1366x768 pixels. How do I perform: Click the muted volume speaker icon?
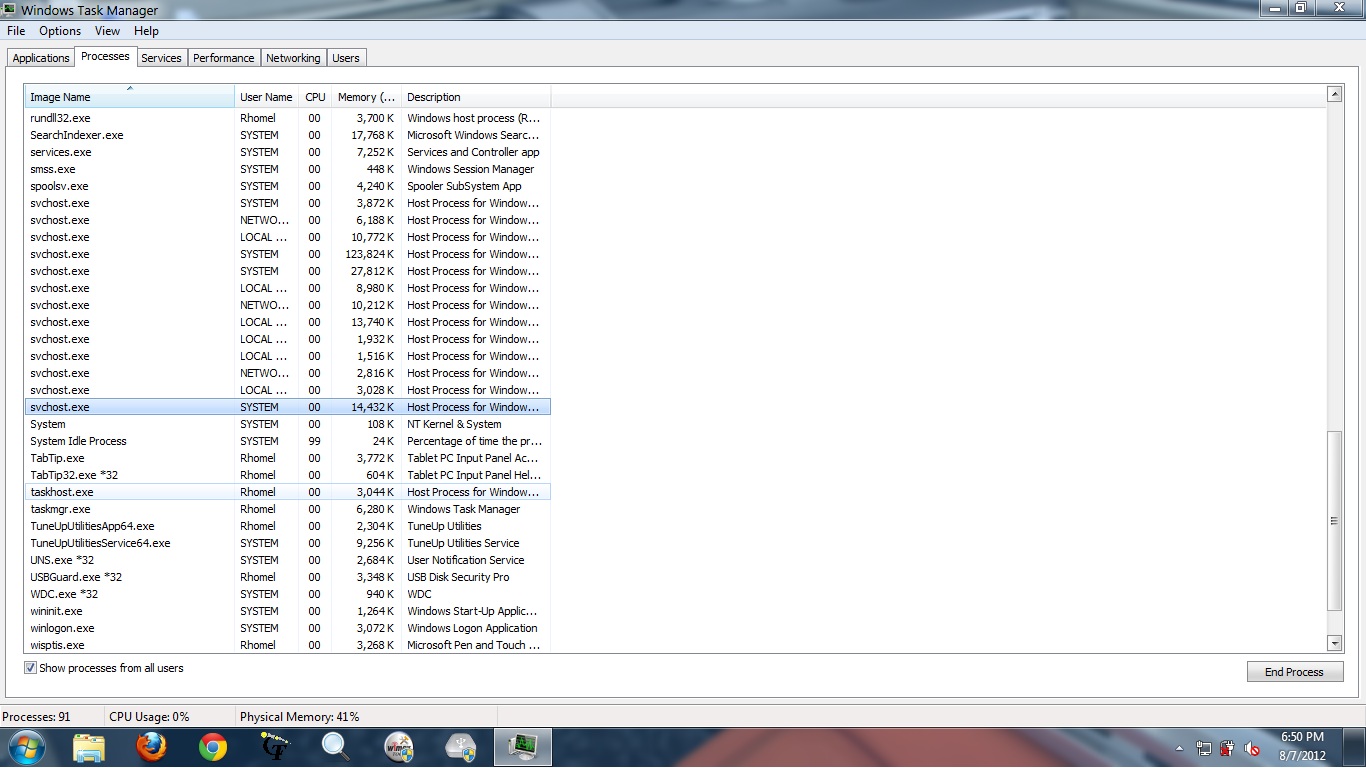[1252, 748]
